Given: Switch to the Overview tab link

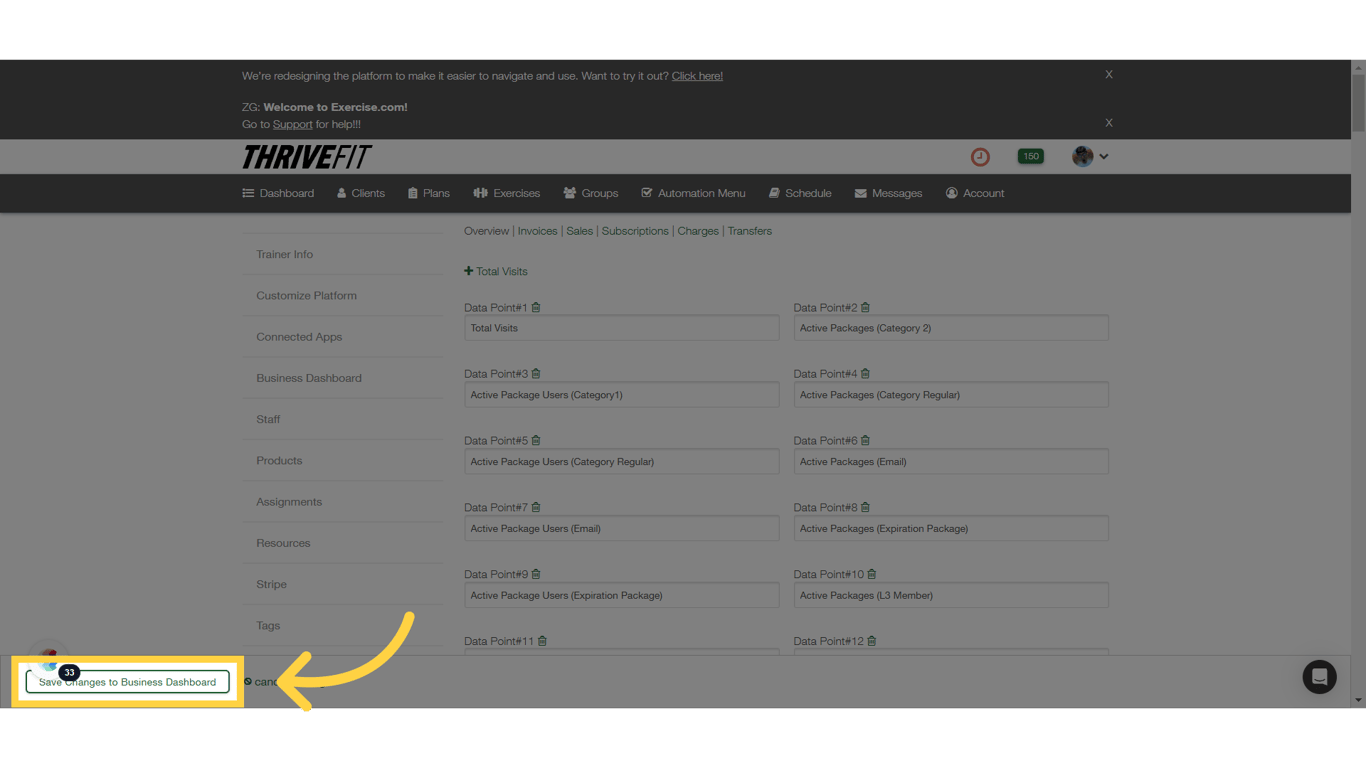Looking at the screenshot, I should 486,231.
